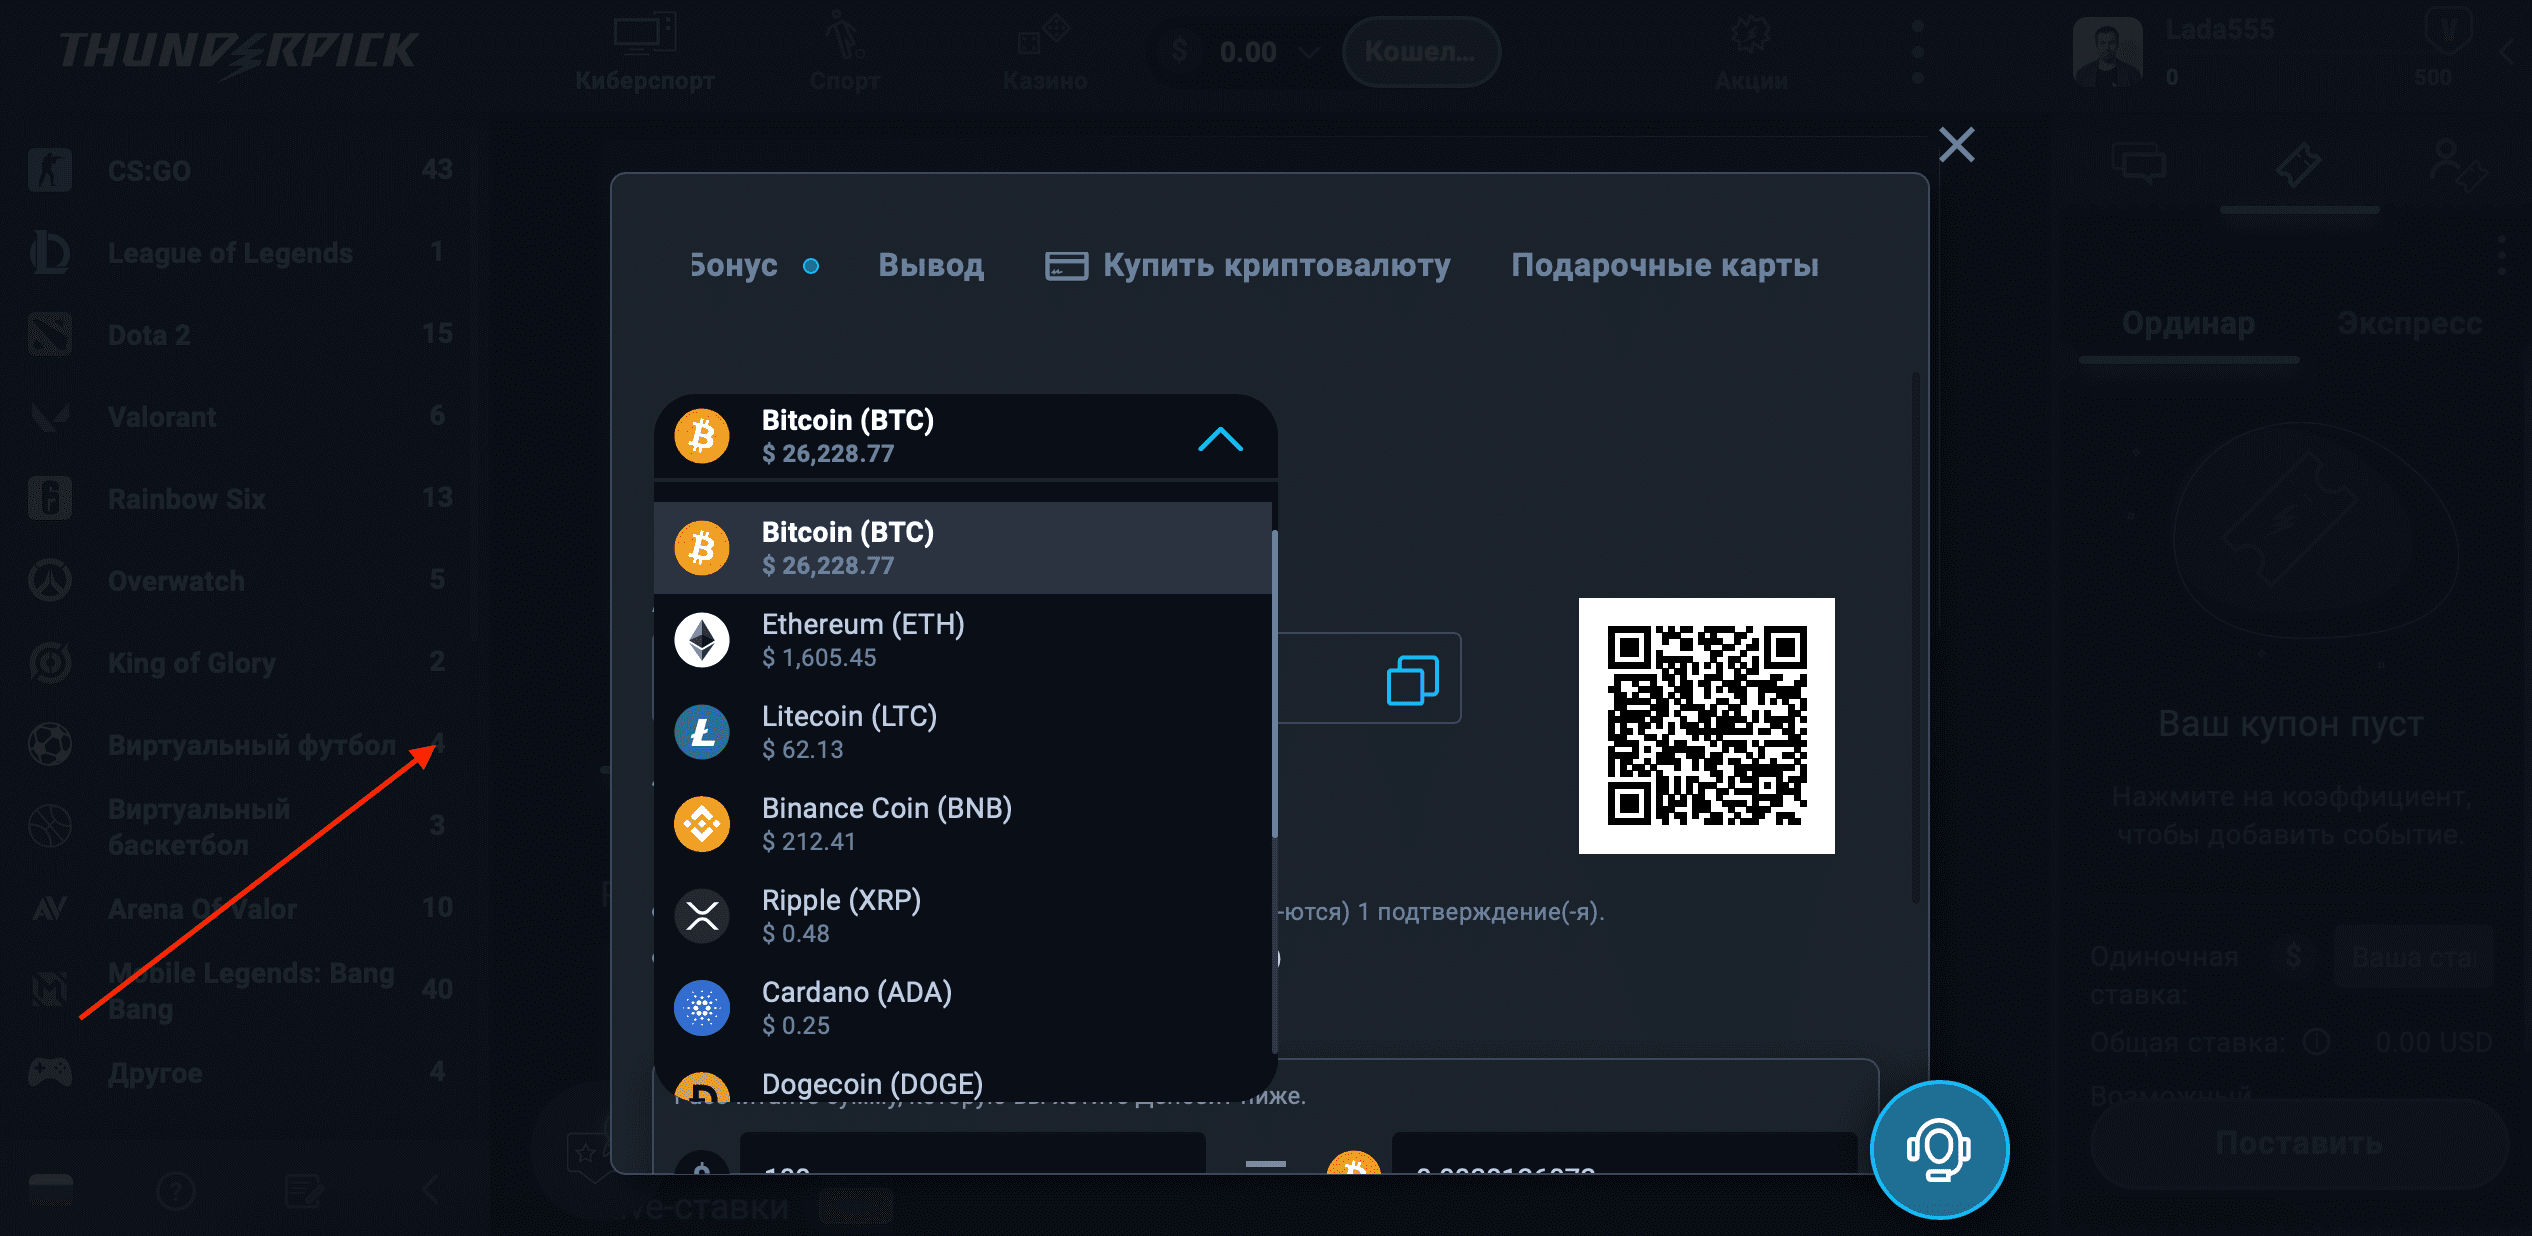This screenshot has height=1236, width=2532.
Task: Click the Кошелёк wallet button
Action: point(1420,52)
